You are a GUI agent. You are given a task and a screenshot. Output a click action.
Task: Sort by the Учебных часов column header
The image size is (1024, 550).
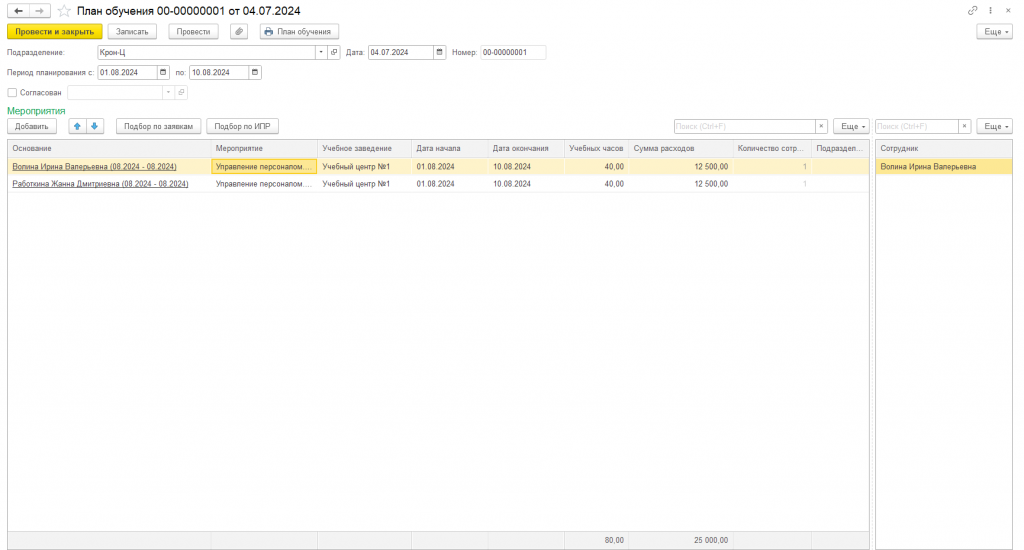coord(596,148)
